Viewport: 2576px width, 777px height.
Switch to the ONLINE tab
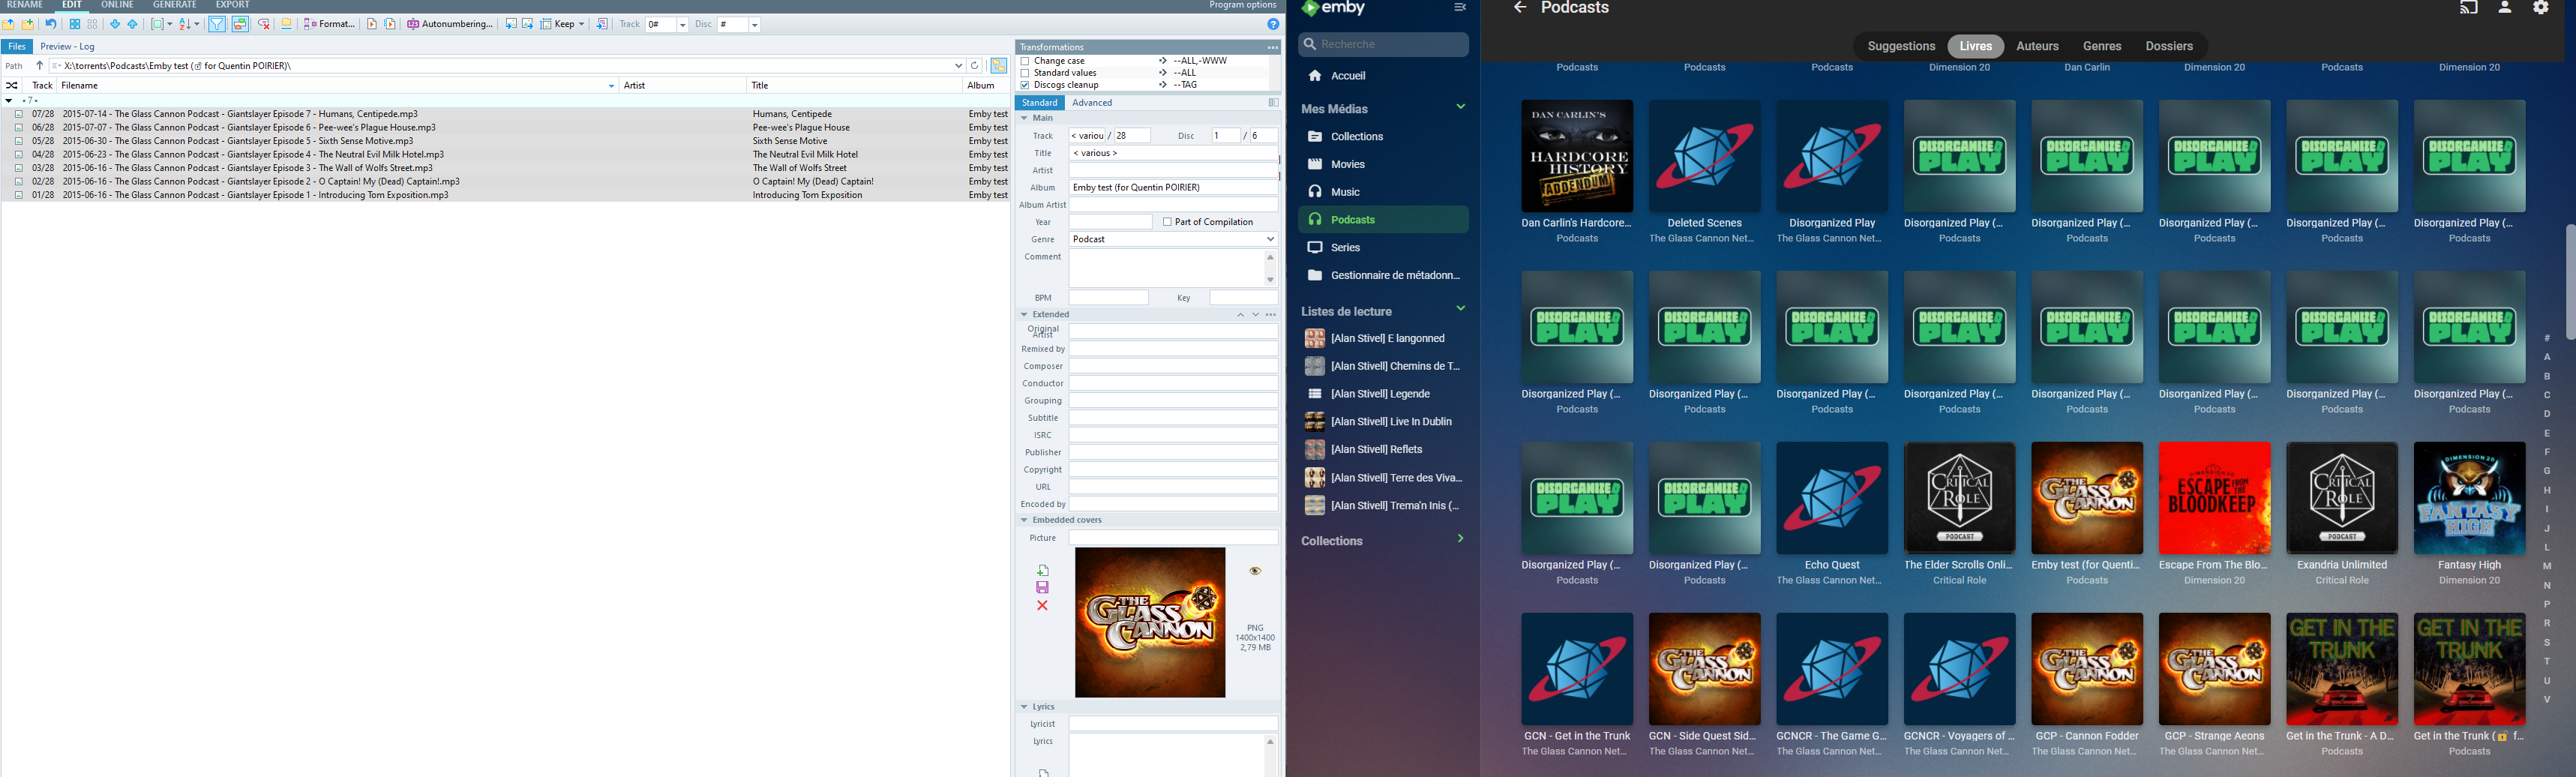117,5
